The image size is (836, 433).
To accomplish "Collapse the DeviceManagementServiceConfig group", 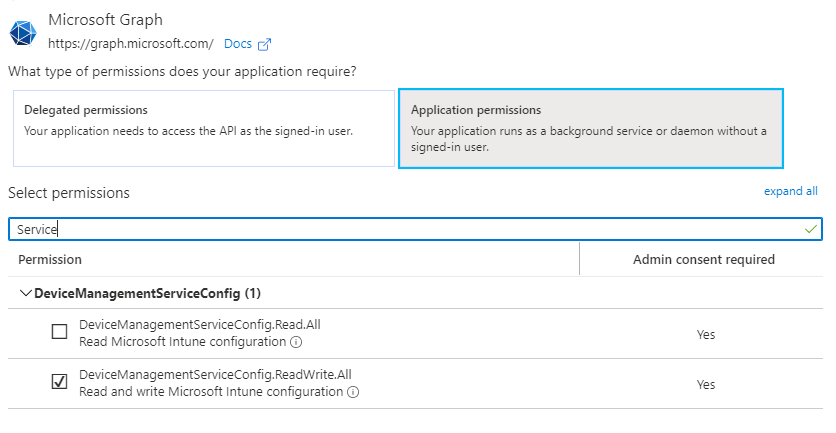I will (x=25, y=293).
